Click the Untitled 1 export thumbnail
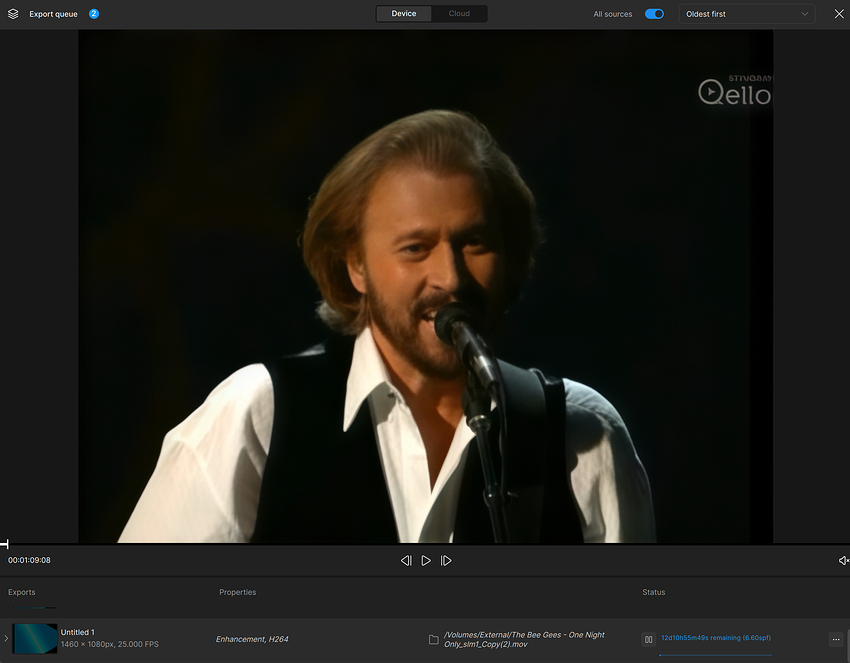The image size is (850, 663). (35, 638)
